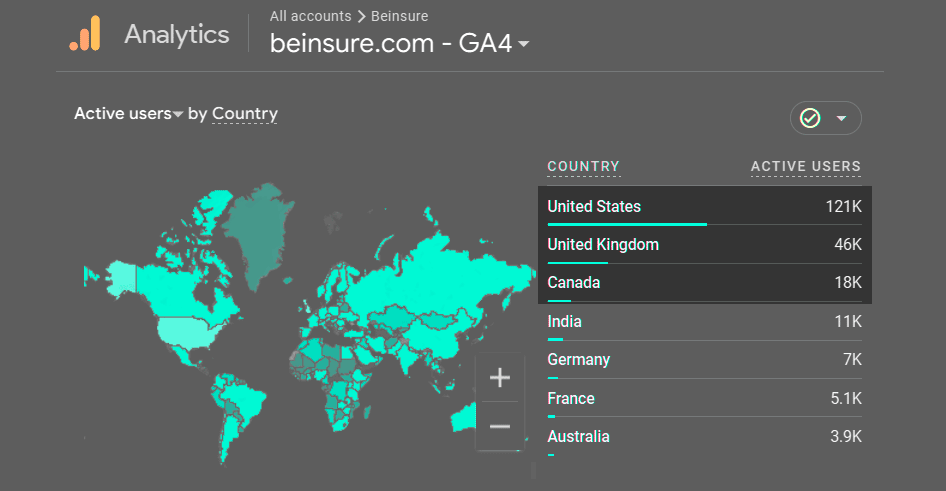The height and width of the screenshot is (491, 946).
Task: Click the ACTIVE USERS column header
Action: tap(805, 166)
